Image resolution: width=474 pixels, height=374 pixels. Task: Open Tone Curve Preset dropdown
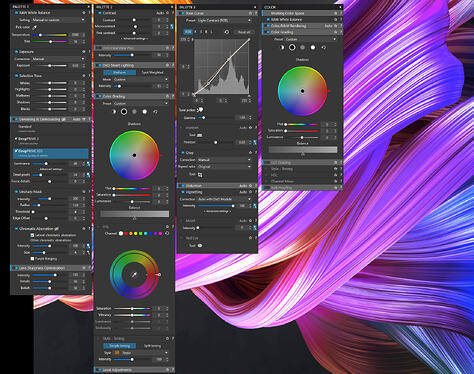click(224, 20)
